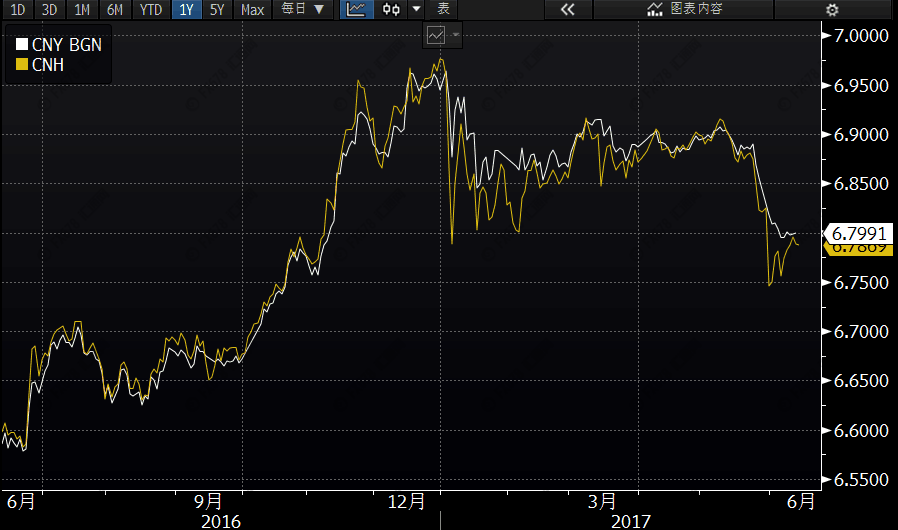Select the candlestick chart icon
Viewport: 898px width, 530px height.
click(392, 10)
